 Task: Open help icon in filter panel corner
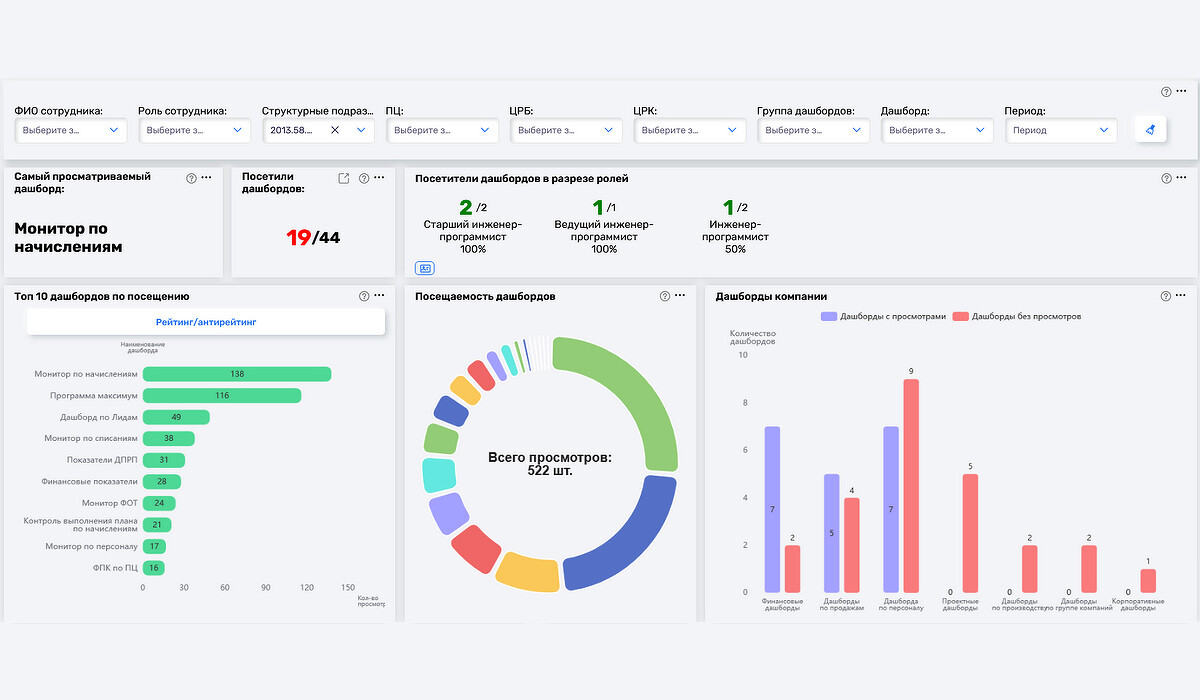pyautogui.click(x=1166, y=92)
